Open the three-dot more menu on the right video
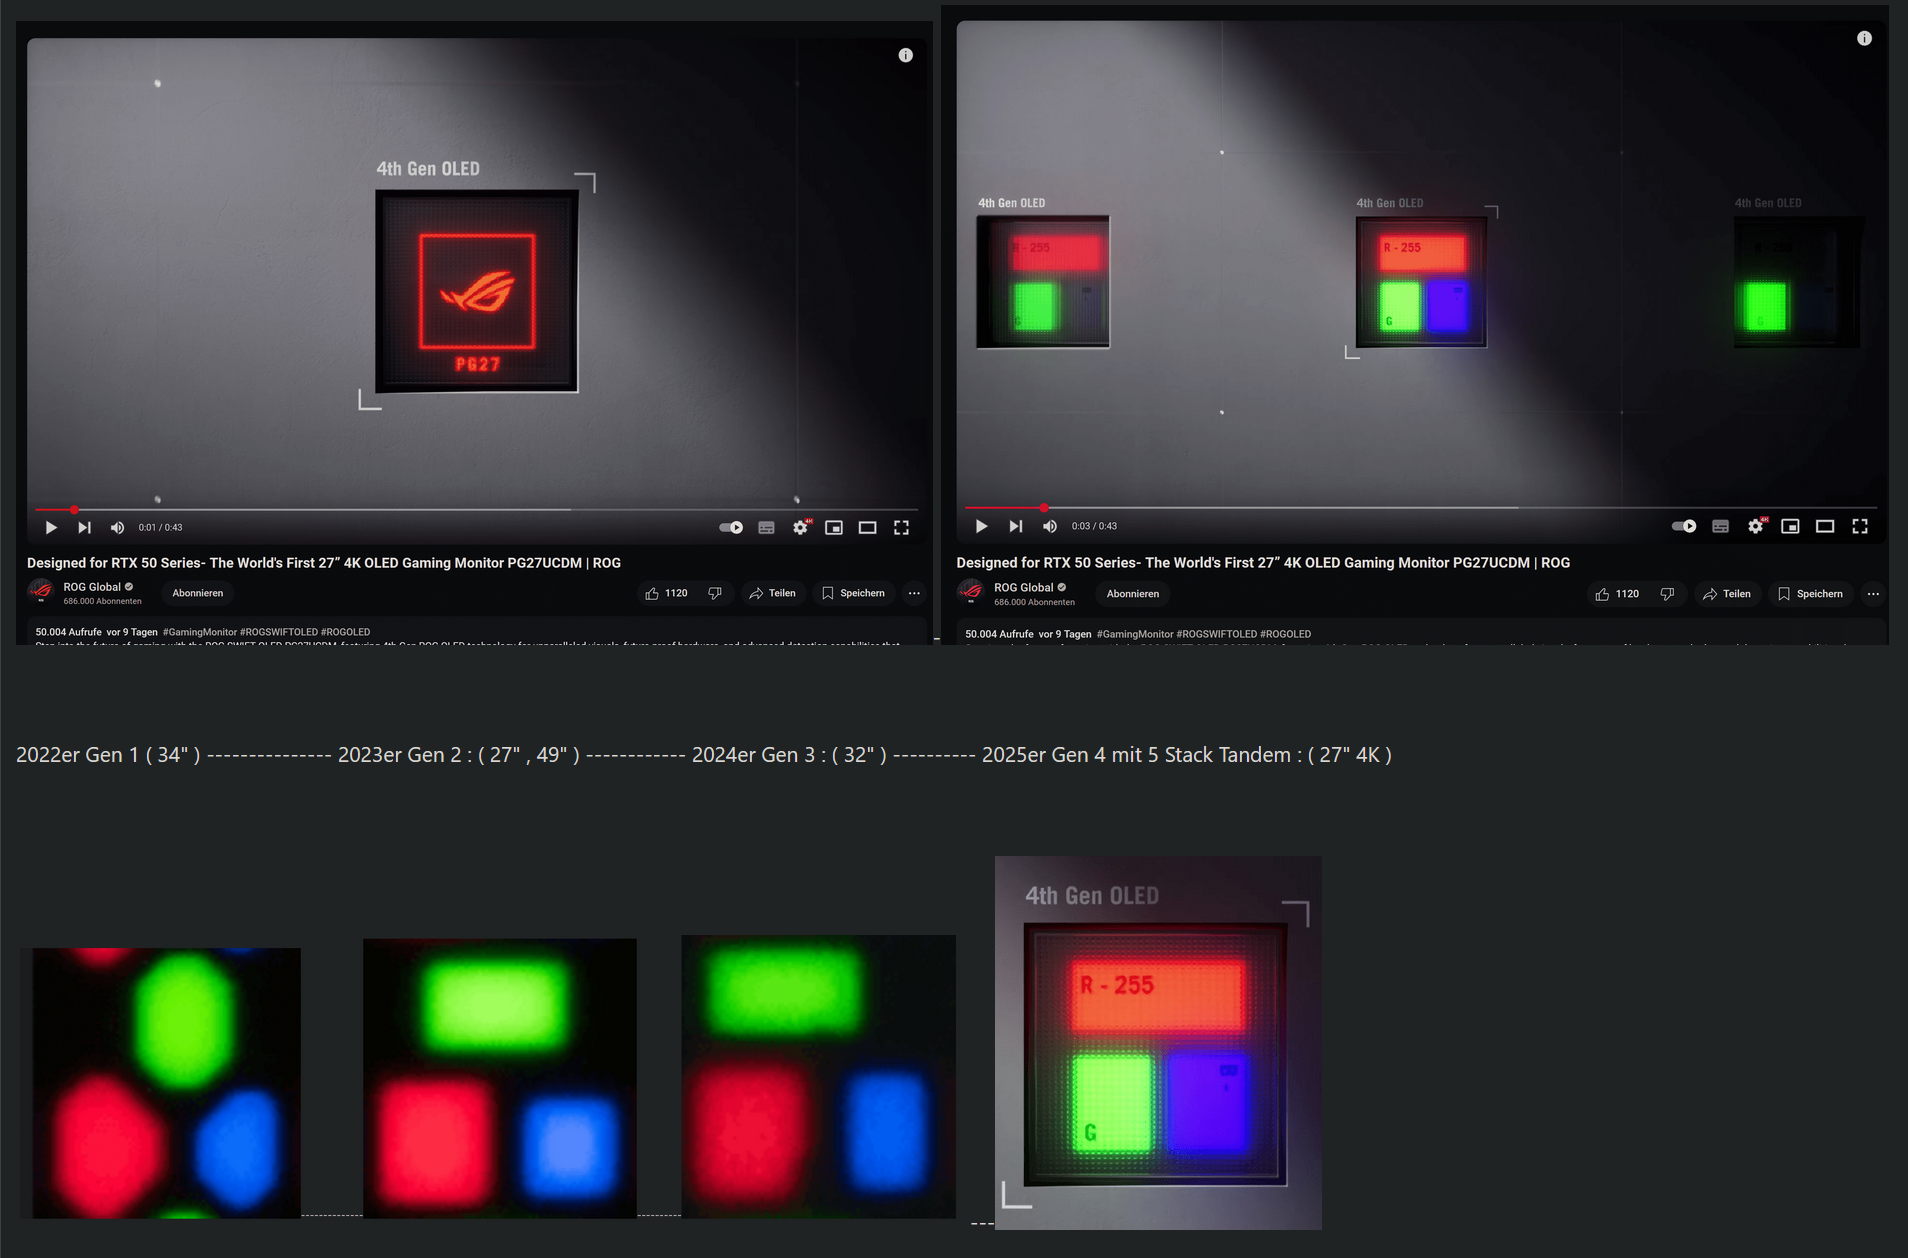 [x=1872, y=594]
